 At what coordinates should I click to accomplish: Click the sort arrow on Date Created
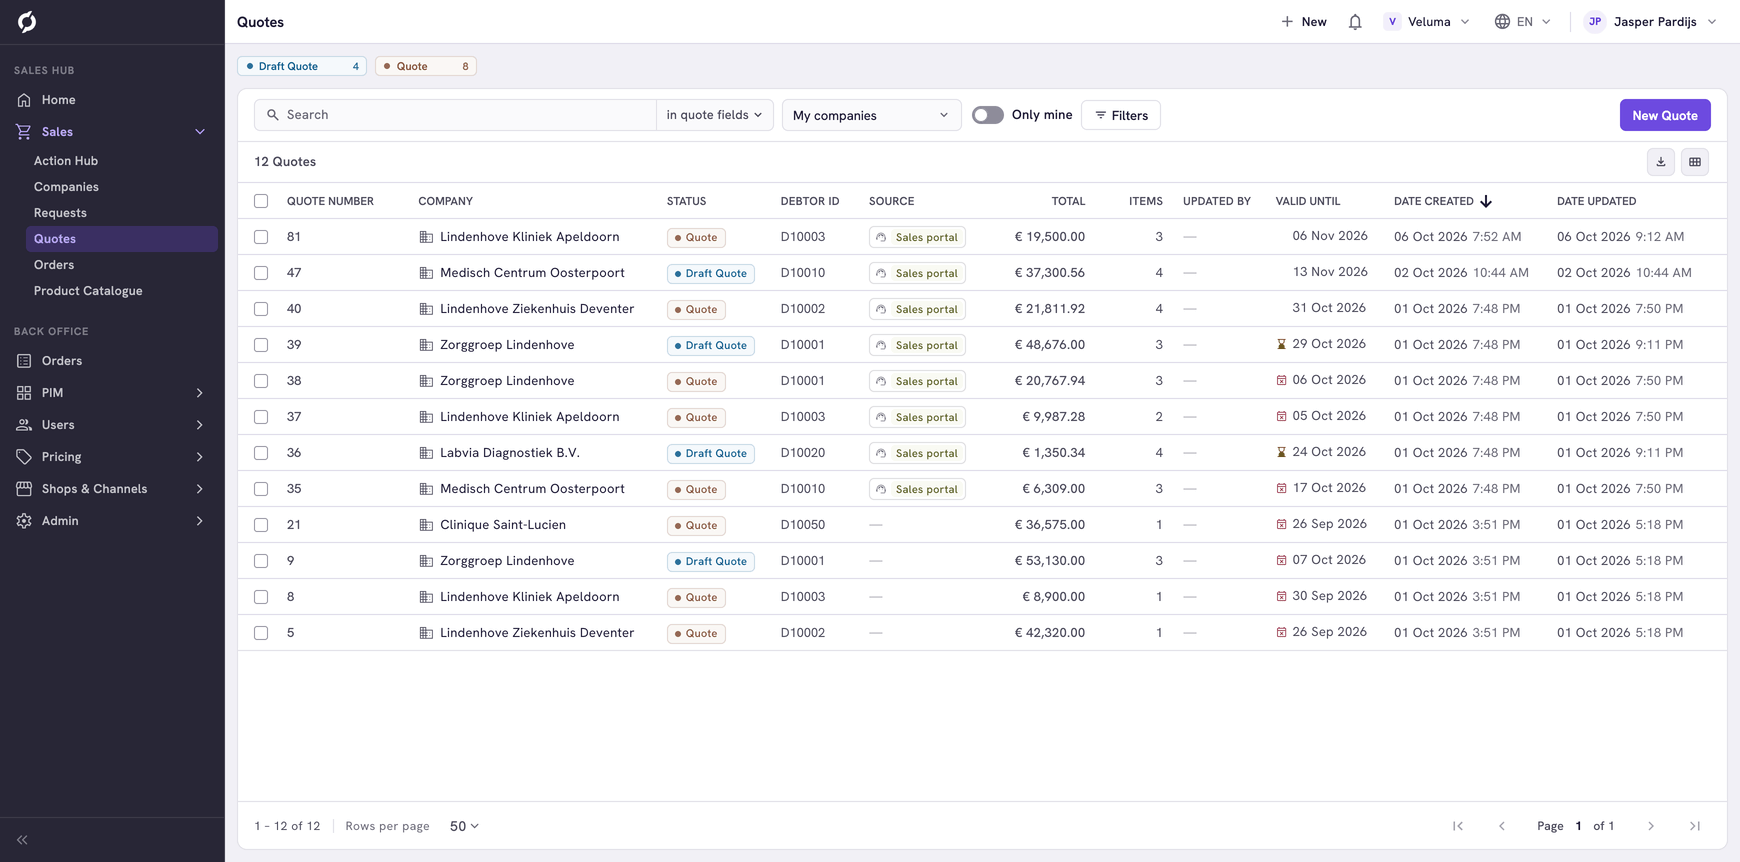click(x=1486, y=201)
